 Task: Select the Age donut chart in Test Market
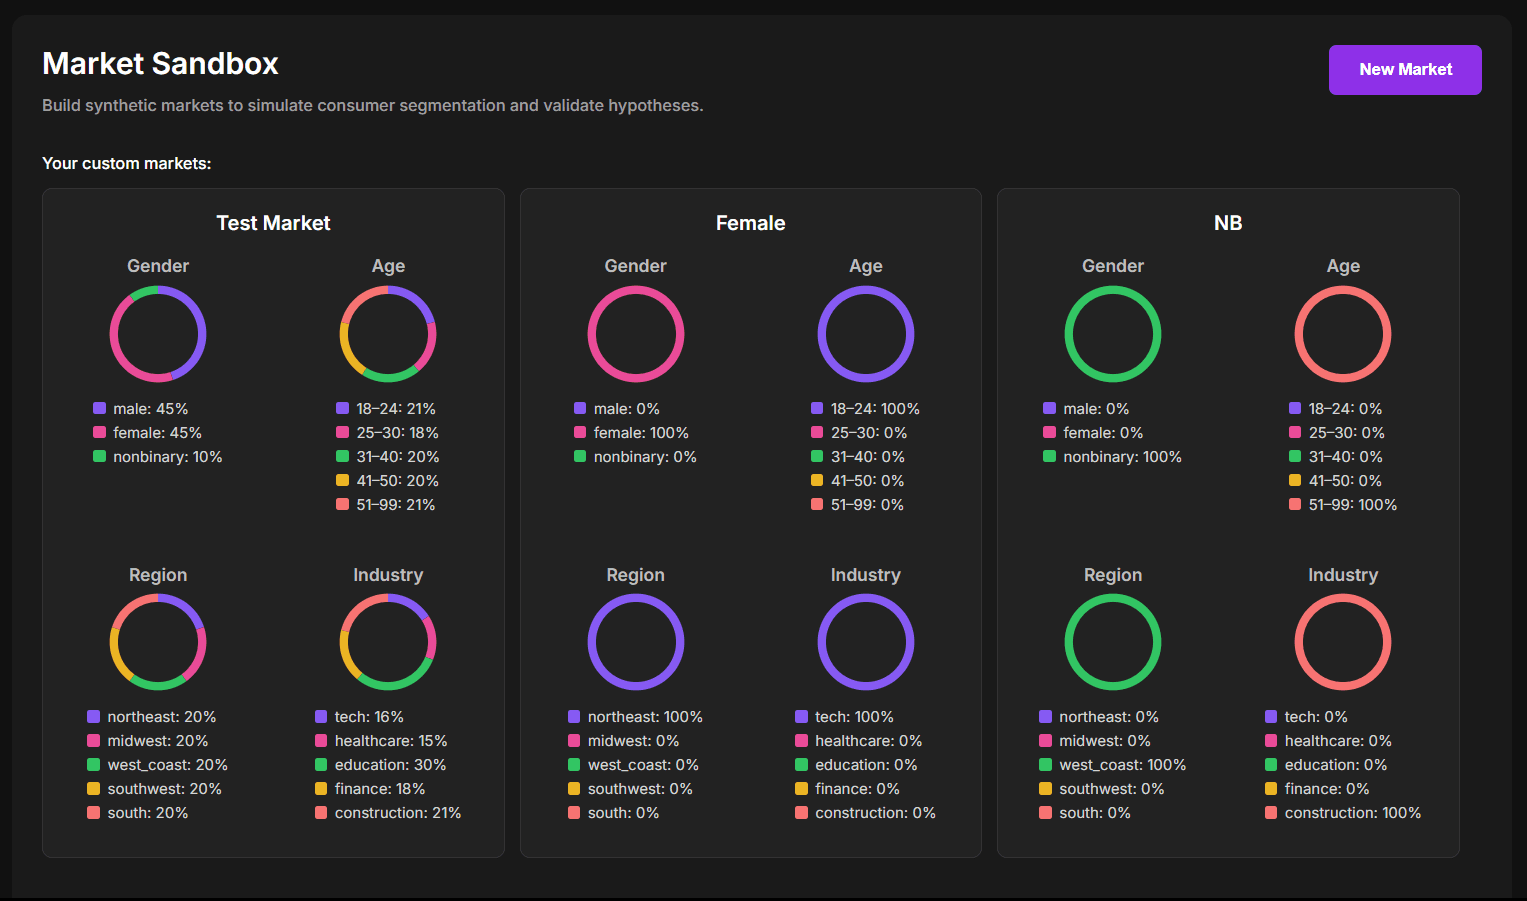pyautogui.click(x=388, y=333)
